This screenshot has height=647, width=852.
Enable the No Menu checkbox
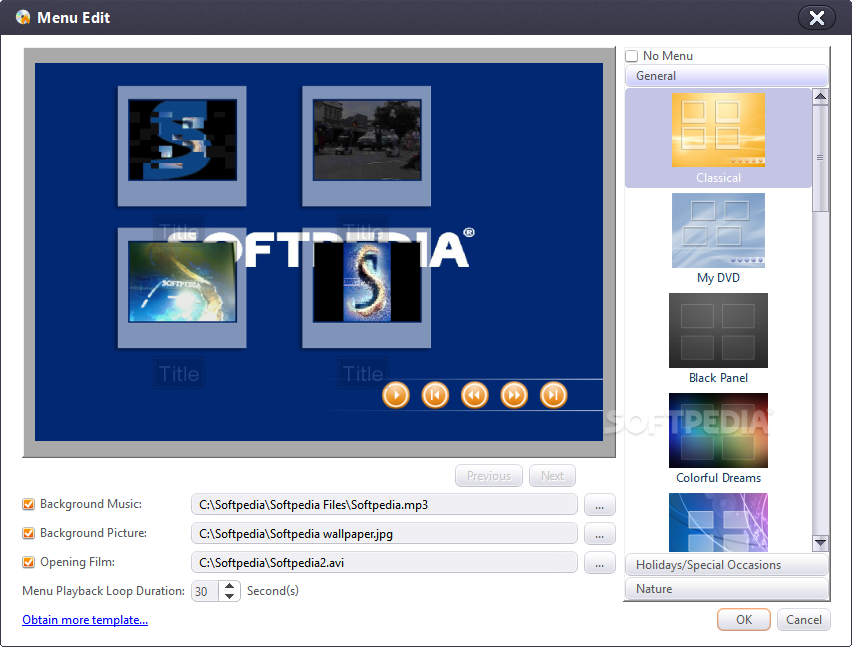click(x=631, y=56)
